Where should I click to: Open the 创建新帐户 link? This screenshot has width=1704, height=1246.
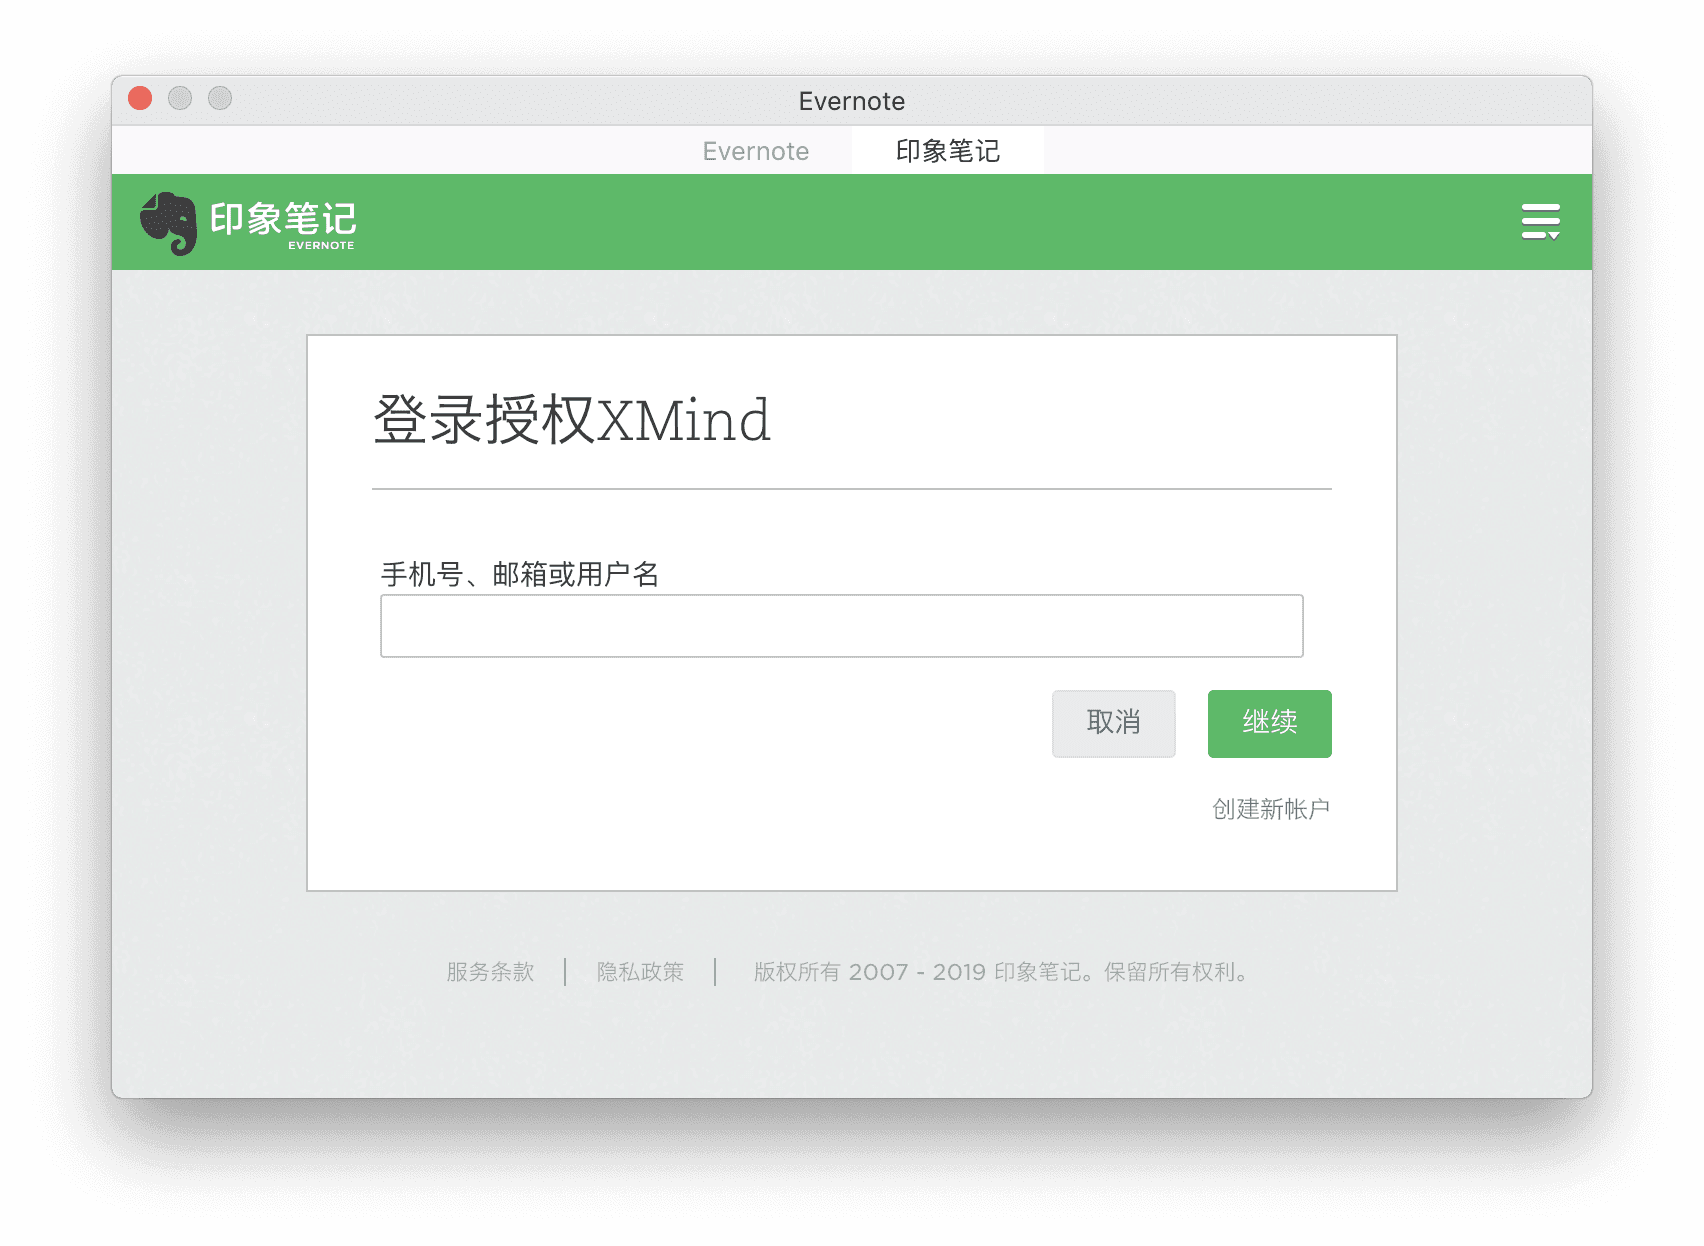(x=1270, y=809)
